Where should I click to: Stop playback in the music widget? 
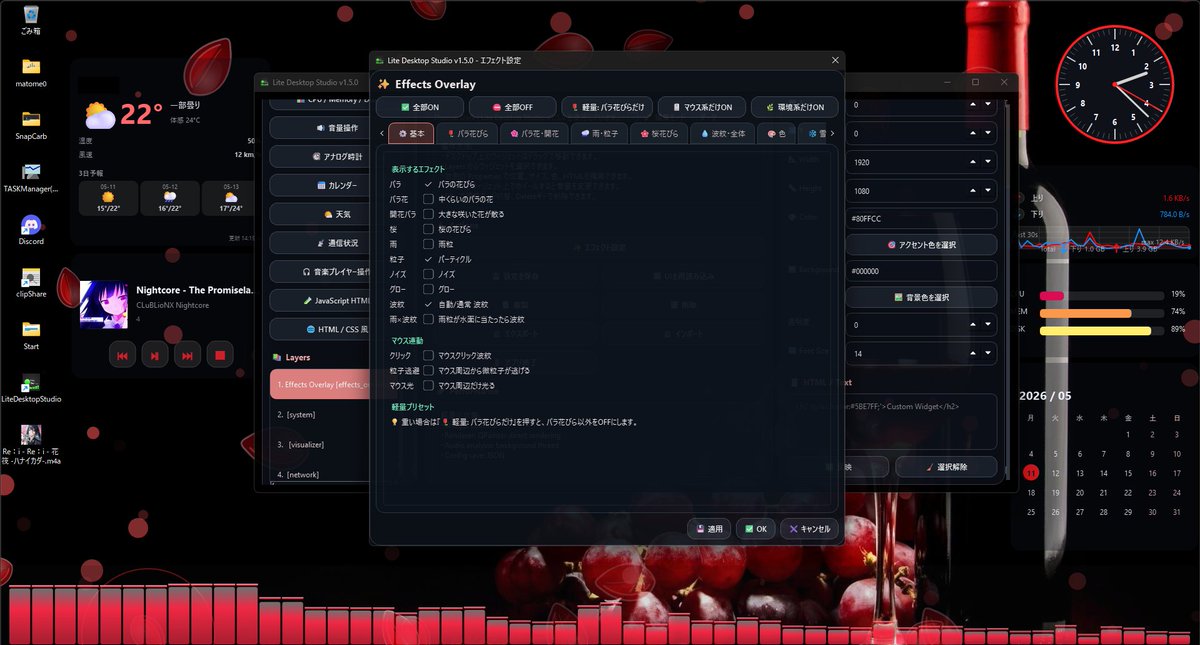pos(220,354)
